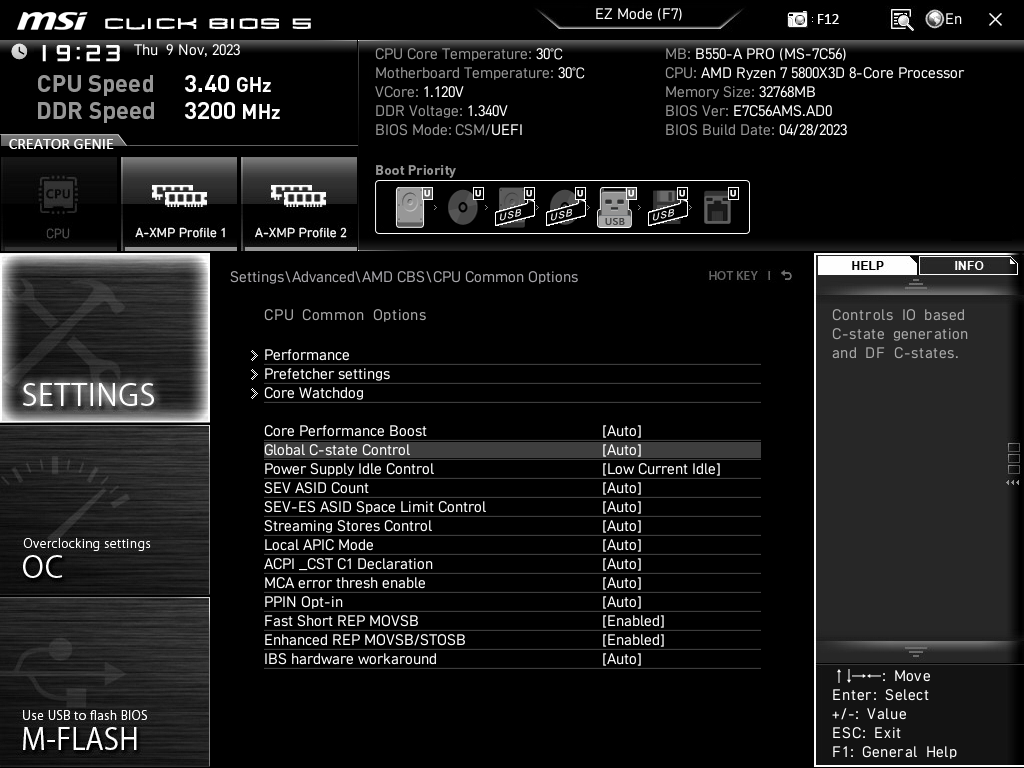Open the search icon in the title bar
Image resolution: width=1024 pixels, height=768 pixels.
point(901,19)
